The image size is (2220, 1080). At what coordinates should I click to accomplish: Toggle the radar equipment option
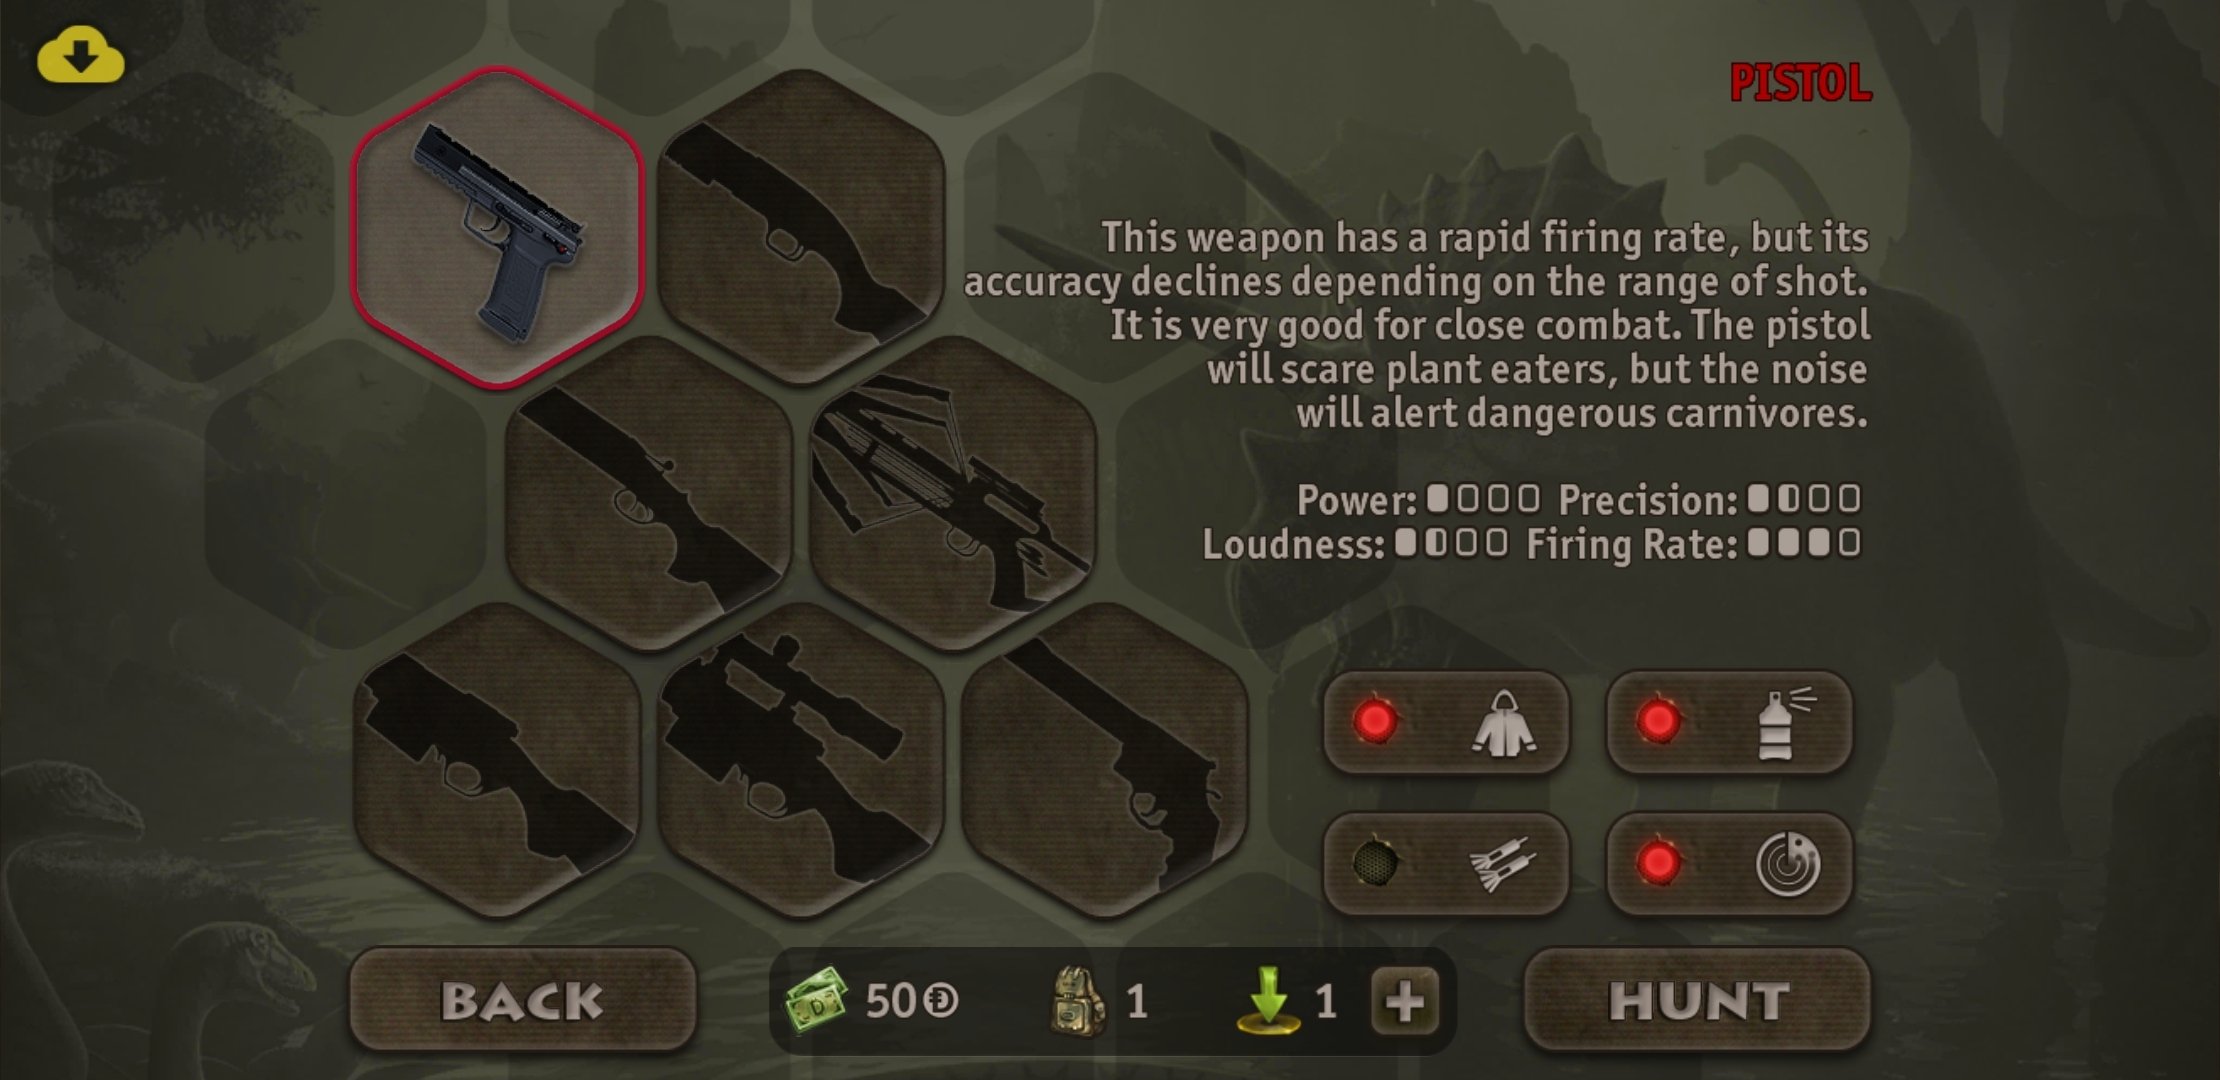(1729, 863)
